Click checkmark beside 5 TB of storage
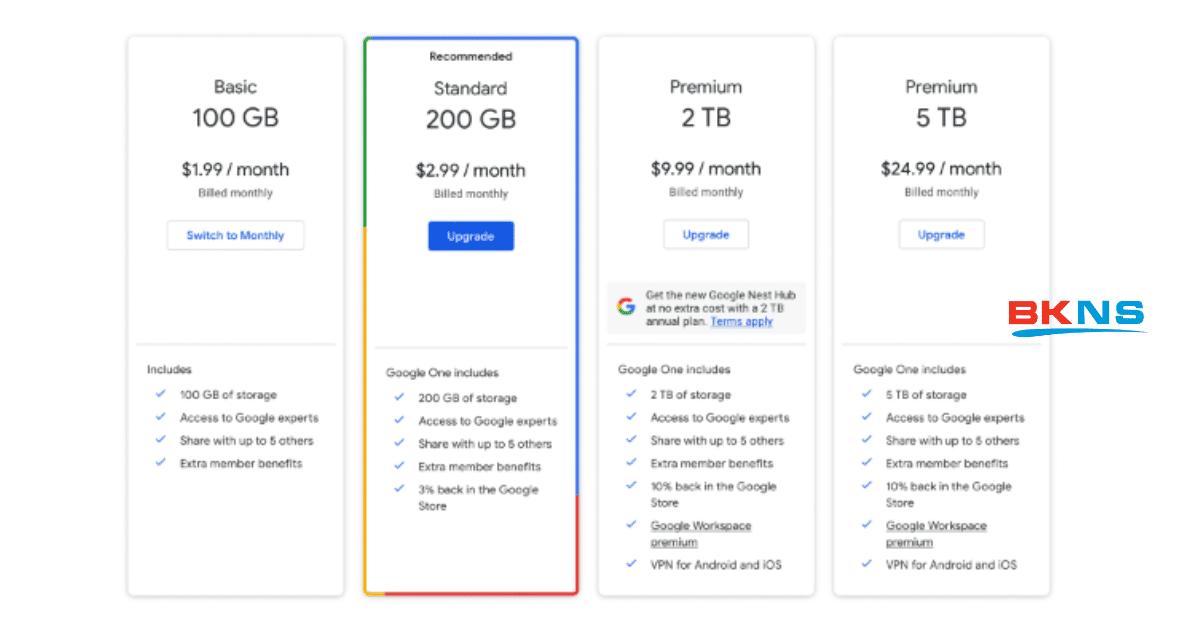This screenshot has width=1200, height=638. pyautogui.click(x=867, y=394)
